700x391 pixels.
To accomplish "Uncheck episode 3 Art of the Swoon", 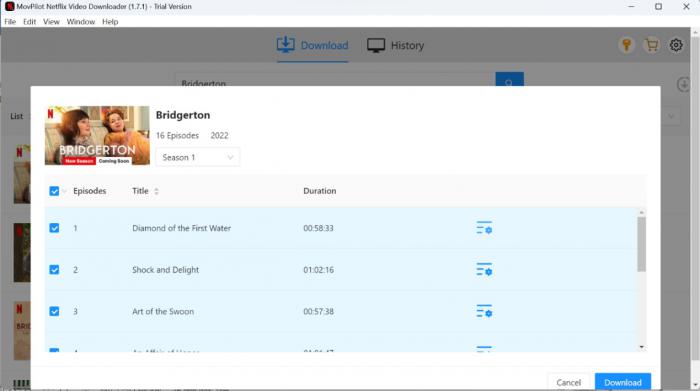I will click(x=54, y=311).
